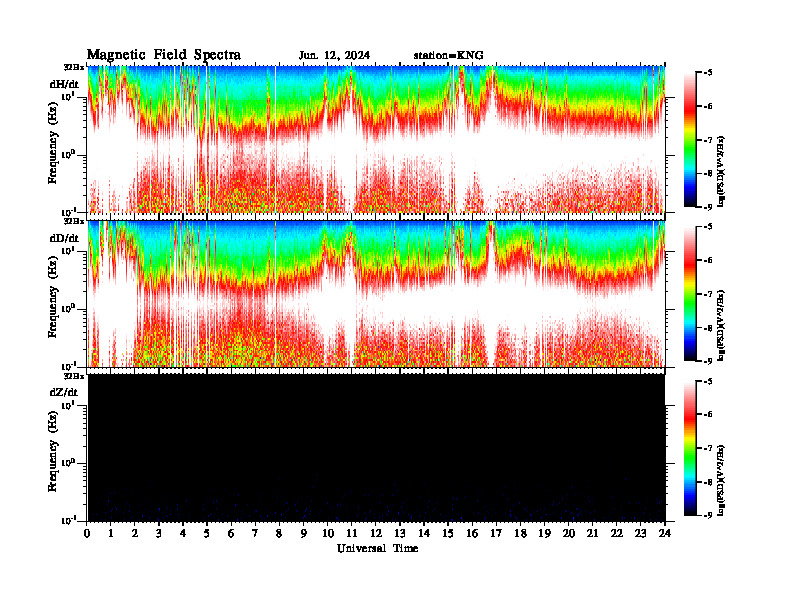
Task: Click the log(PSD) label of the dH/dt color bar
Action: (721, 171)
